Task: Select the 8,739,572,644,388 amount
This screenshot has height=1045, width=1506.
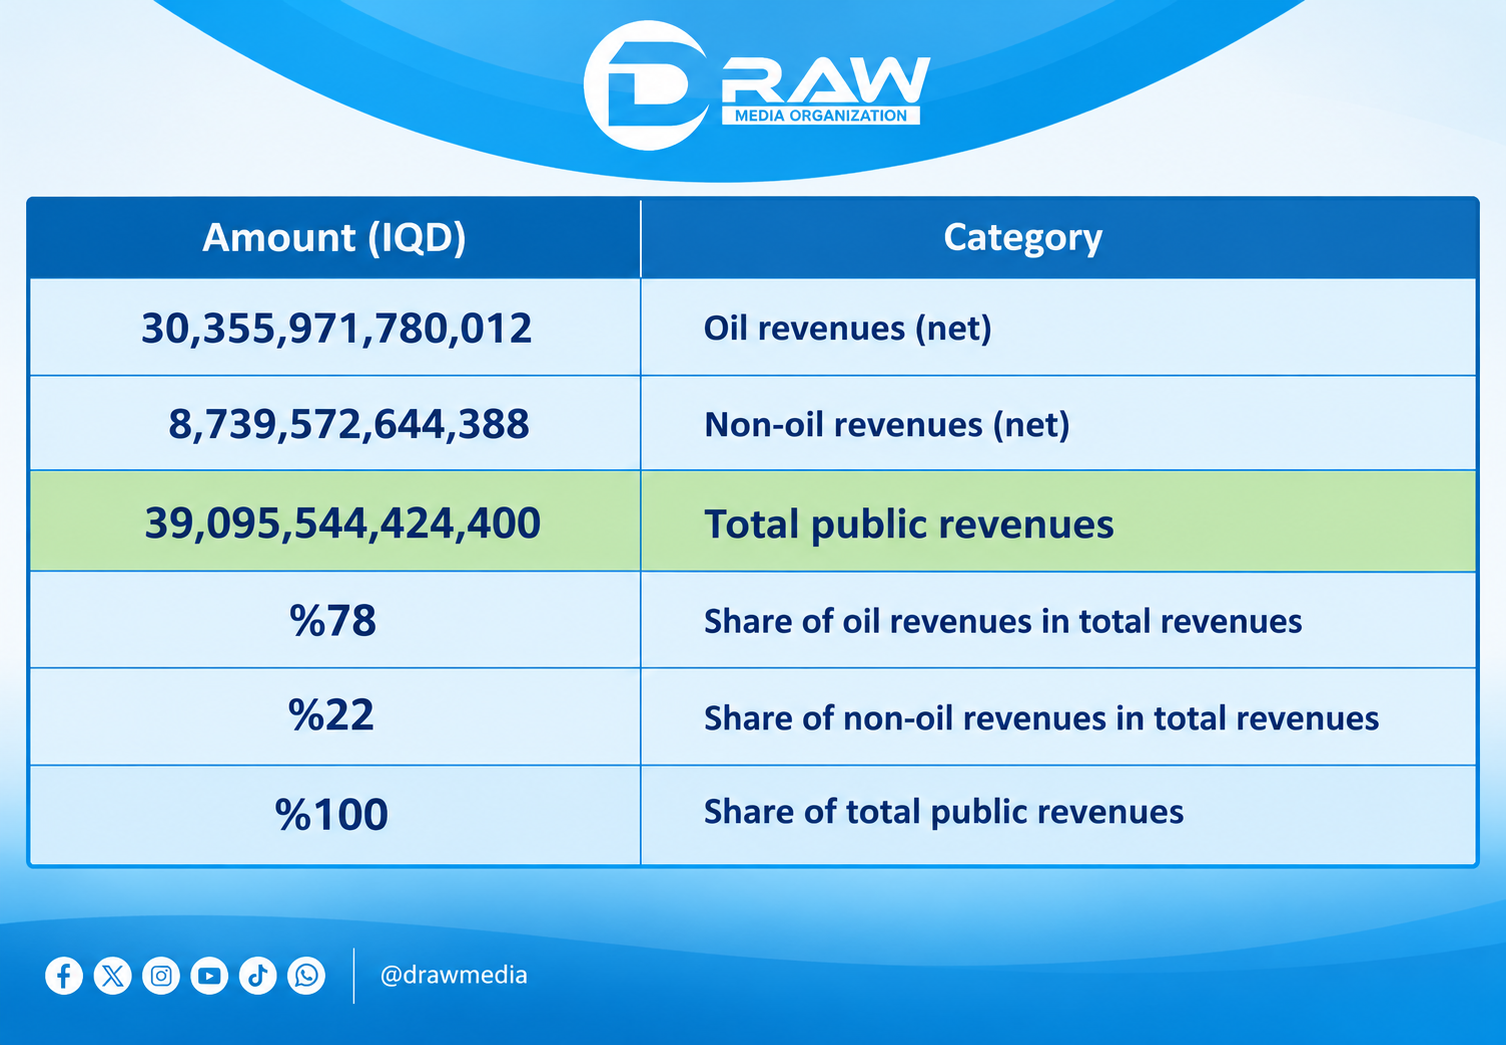Action: (349, 424)
